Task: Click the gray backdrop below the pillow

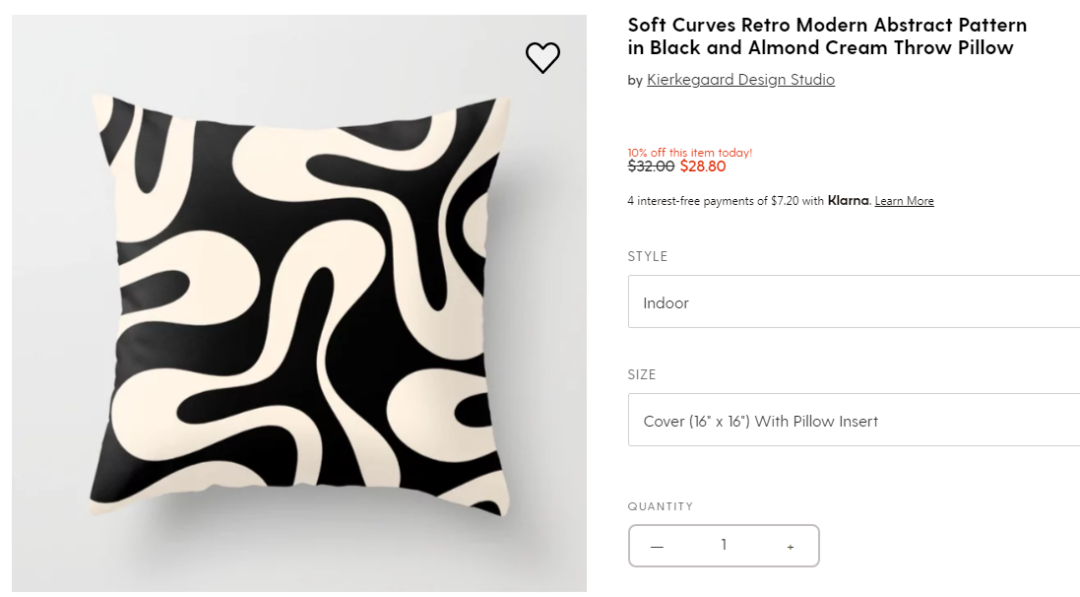Action: (300, 560)
